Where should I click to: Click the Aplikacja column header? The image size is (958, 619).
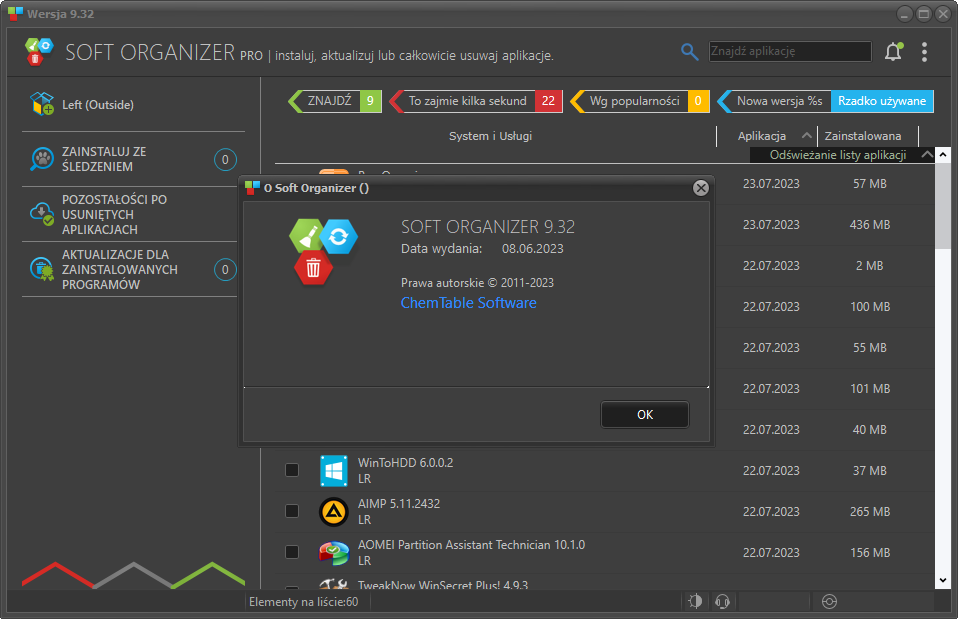click(761, 136)
